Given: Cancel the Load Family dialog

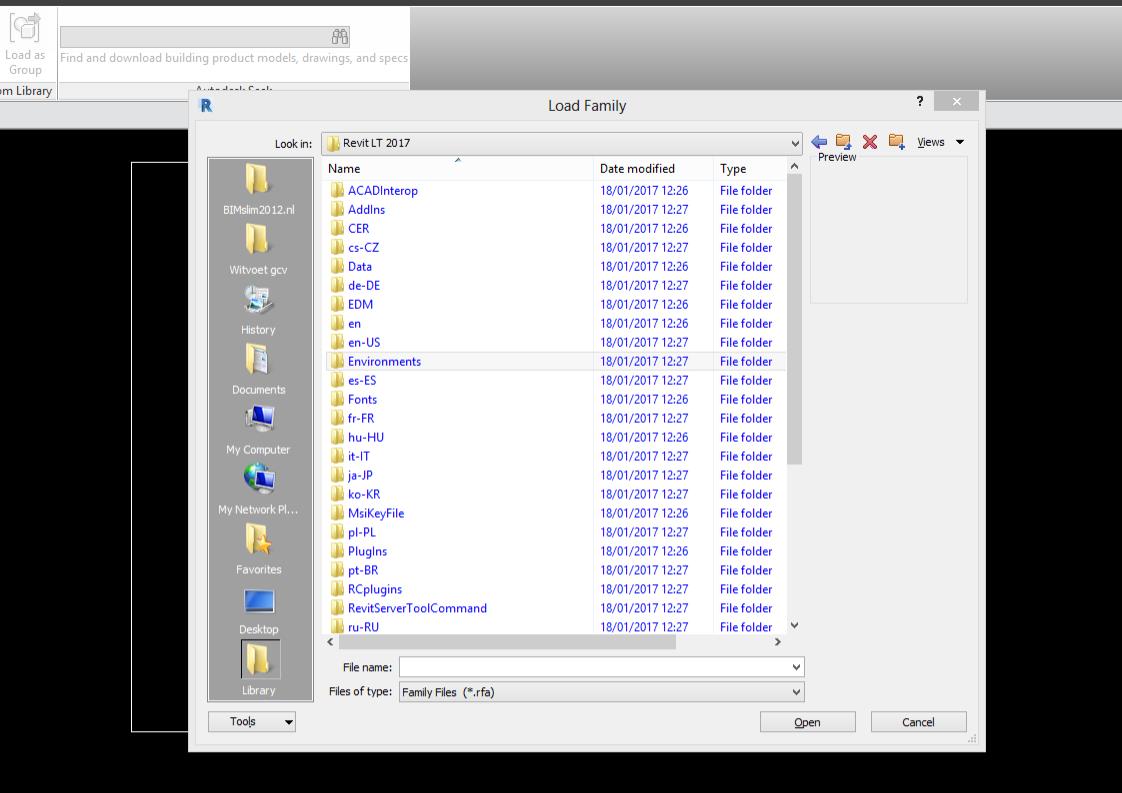Looking at the screenshot, I should click(x=918, y=722).
